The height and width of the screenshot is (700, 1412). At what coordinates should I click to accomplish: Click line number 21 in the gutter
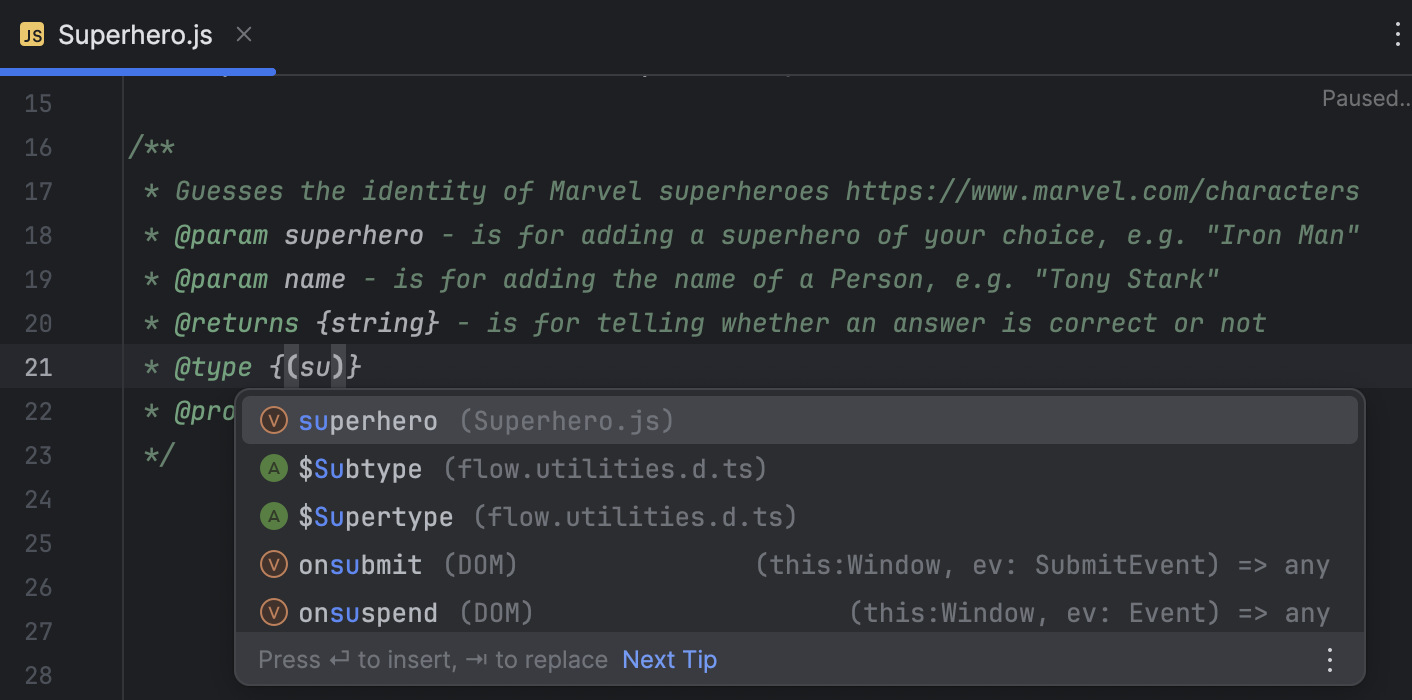tap(38, 366)
